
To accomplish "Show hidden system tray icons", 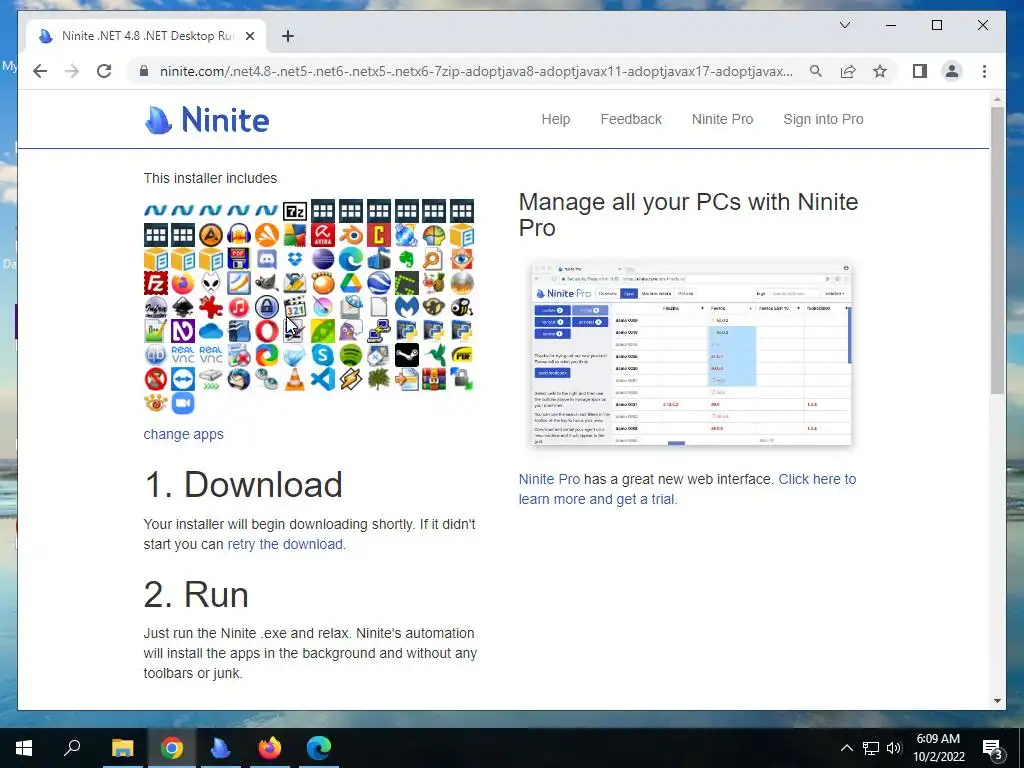I will (x=846, y=748).
